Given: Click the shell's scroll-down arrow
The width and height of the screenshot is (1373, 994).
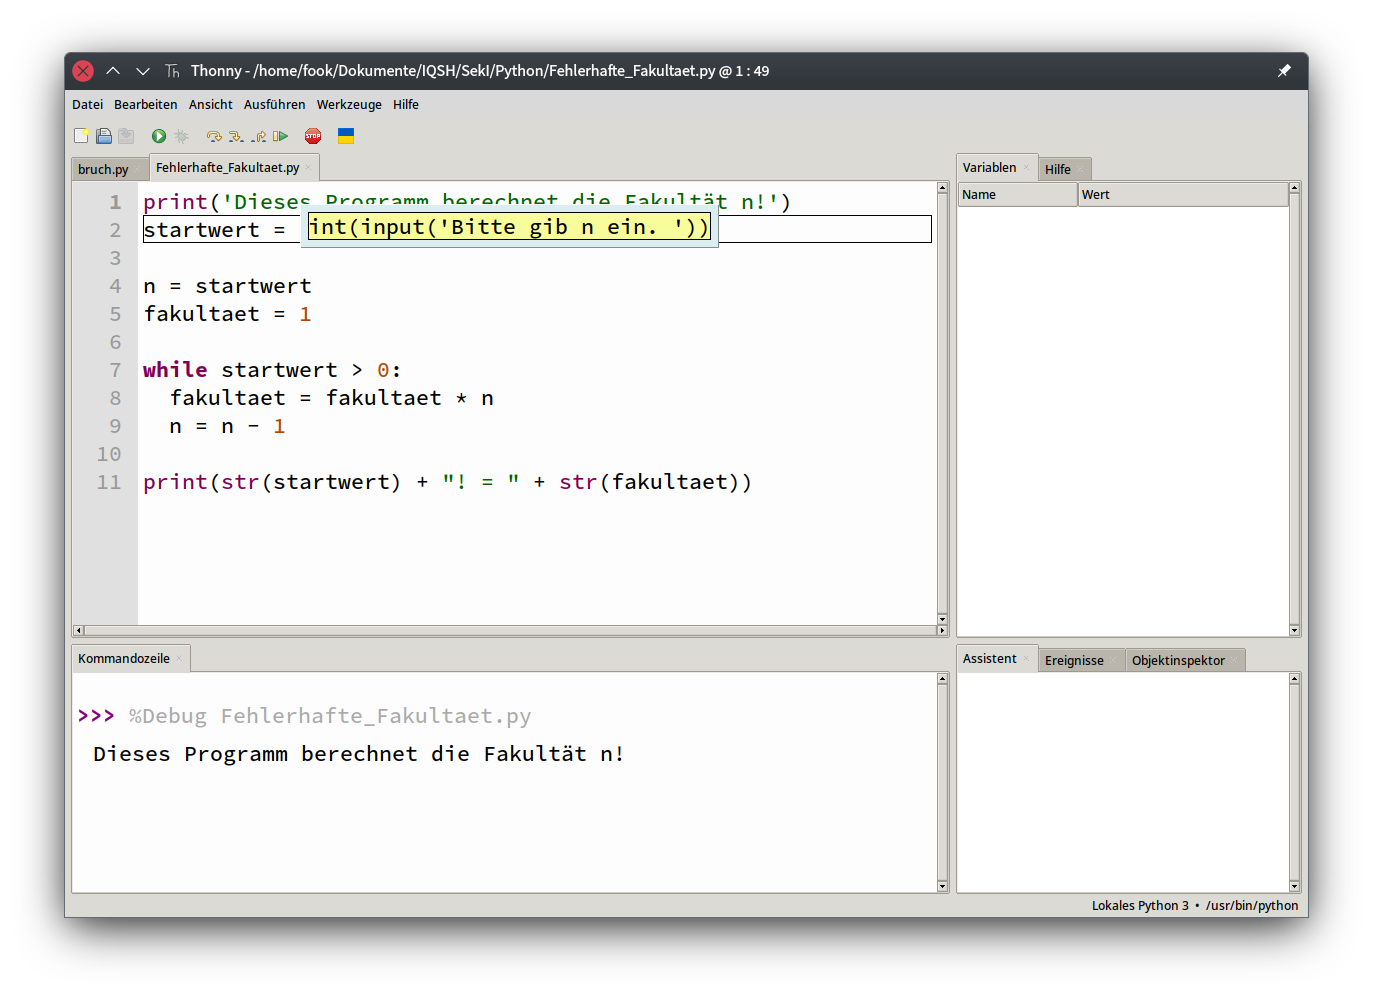Looking at the screenshot, I should [942, 886].
